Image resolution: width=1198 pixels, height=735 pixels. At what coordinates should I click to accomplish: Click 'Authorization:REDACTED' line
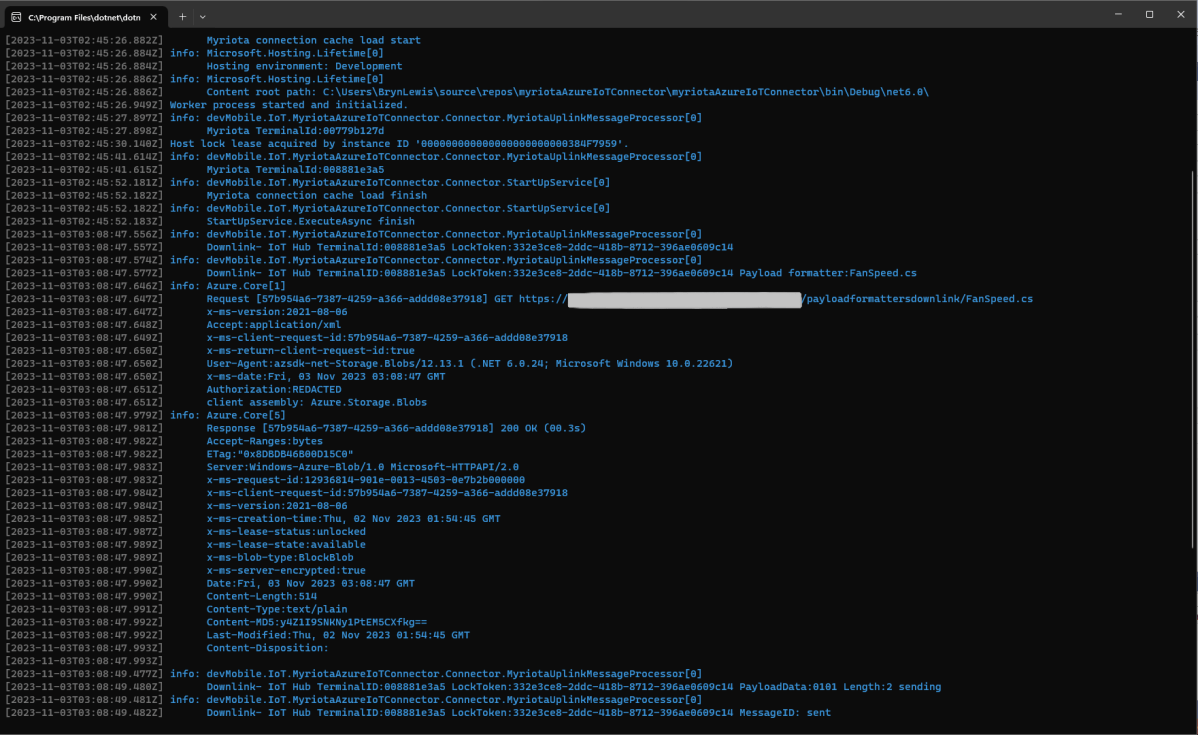tap(274, 390)
